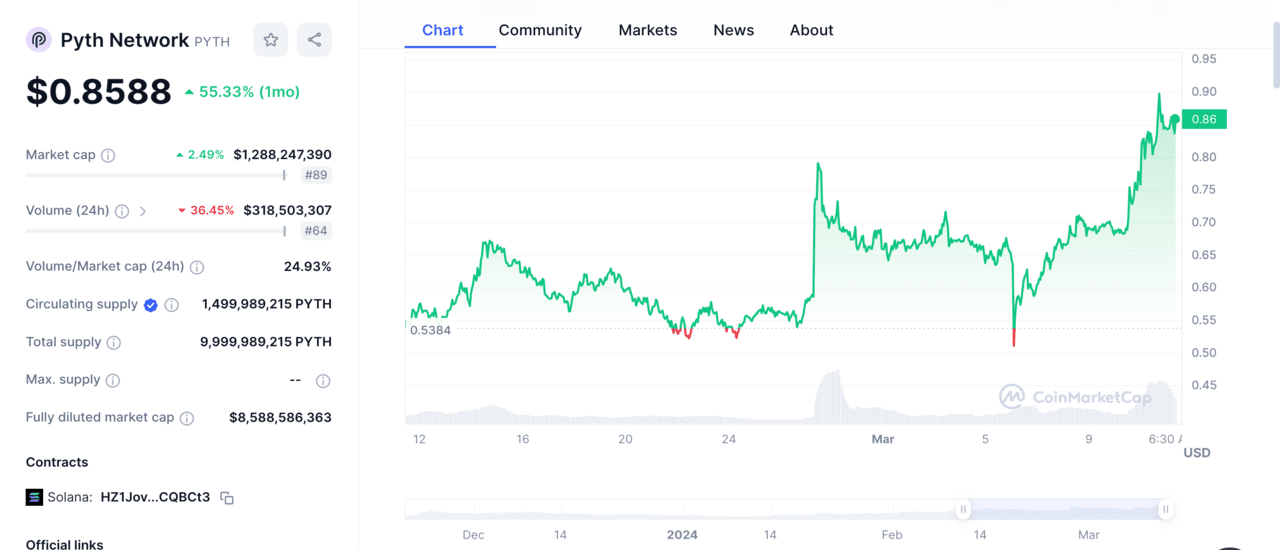Screen dimensions: 1280x550
Task: Click the Solana contract address link
Action: click(x=155, y=497)
